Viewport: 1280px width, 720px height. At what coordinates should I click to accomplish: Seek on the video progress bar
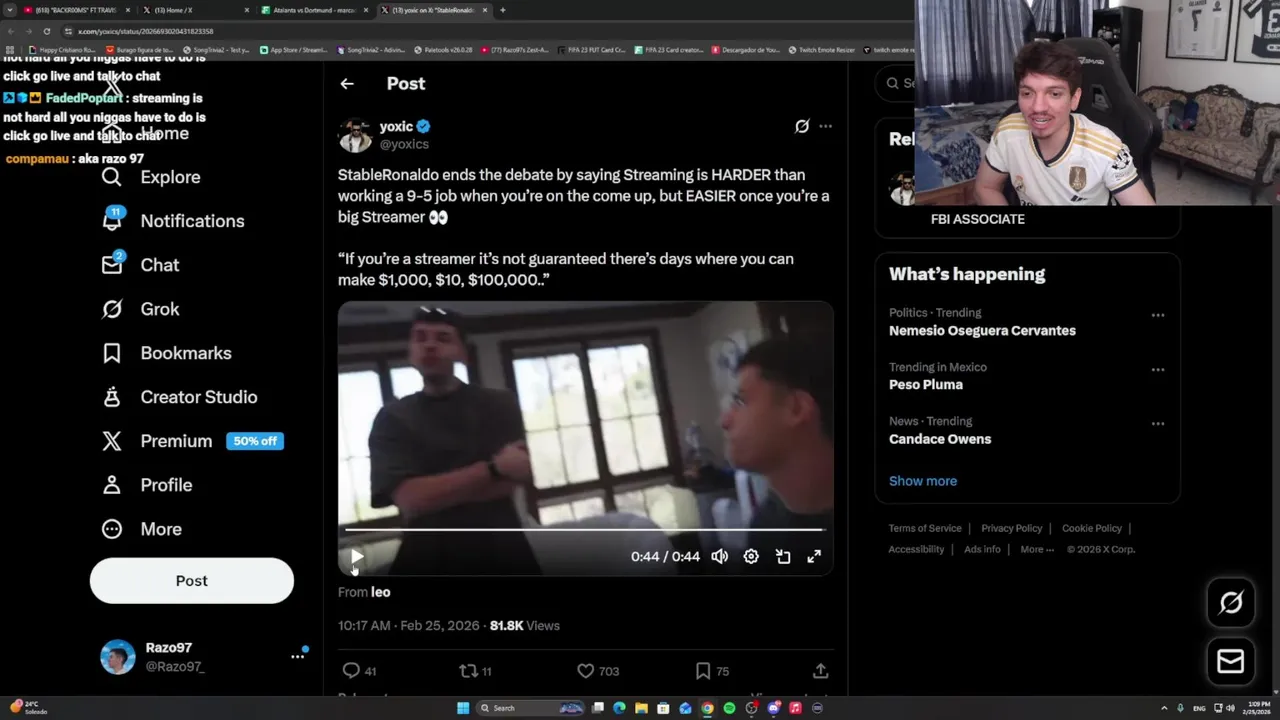585,530
